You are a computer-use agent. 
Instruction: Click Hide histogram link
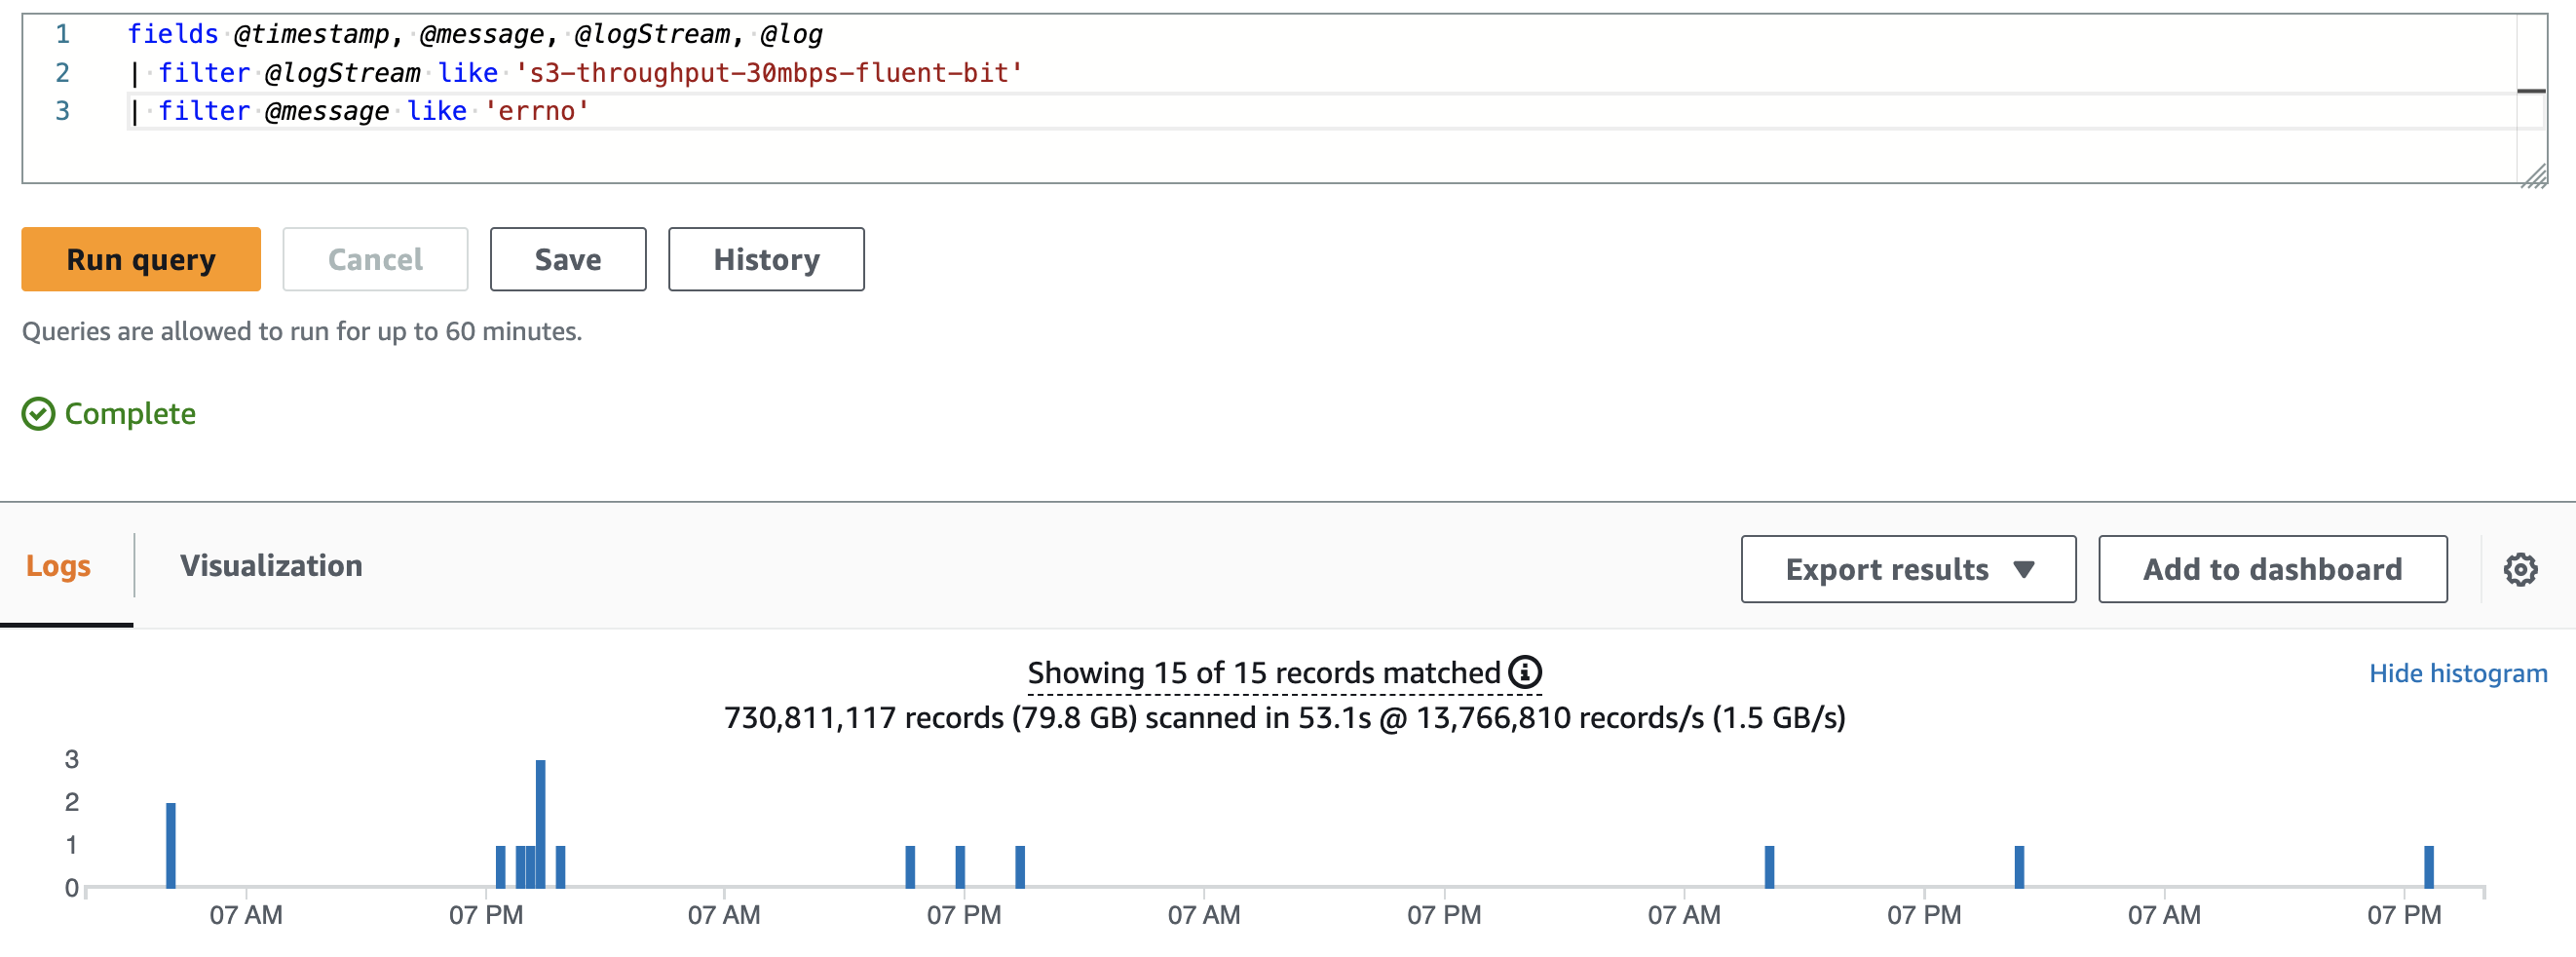2457,673
